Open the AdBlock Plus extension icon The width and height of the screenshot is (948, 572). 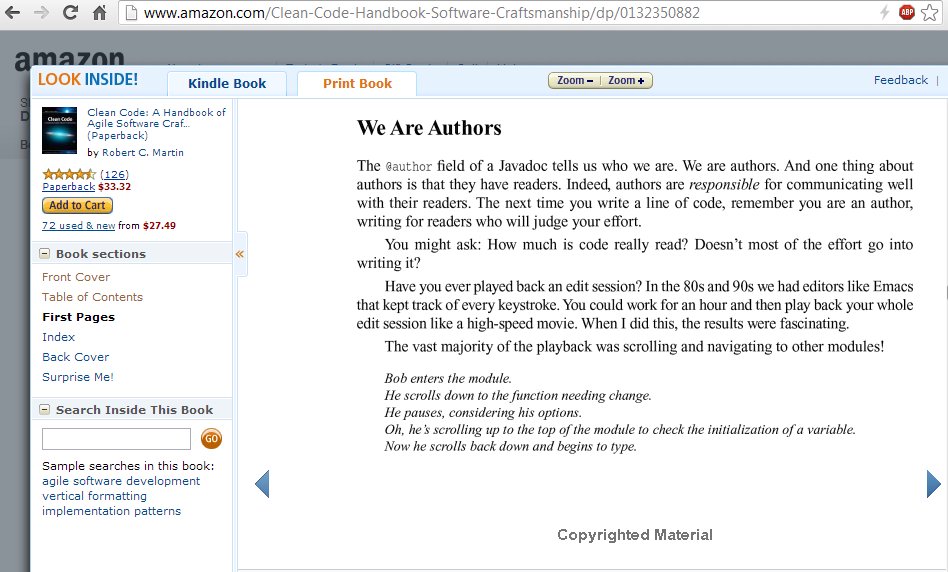click(x=906, y=13)
